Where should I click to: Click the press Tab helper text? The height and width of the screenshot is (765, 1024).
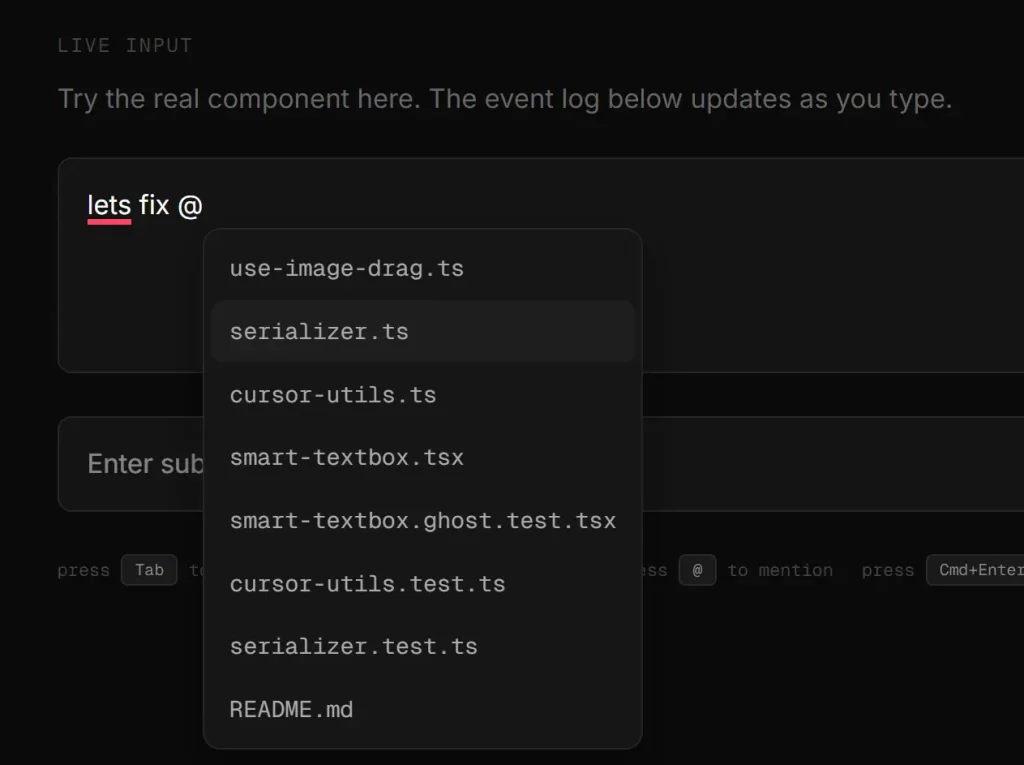click(x=83, y=570)
